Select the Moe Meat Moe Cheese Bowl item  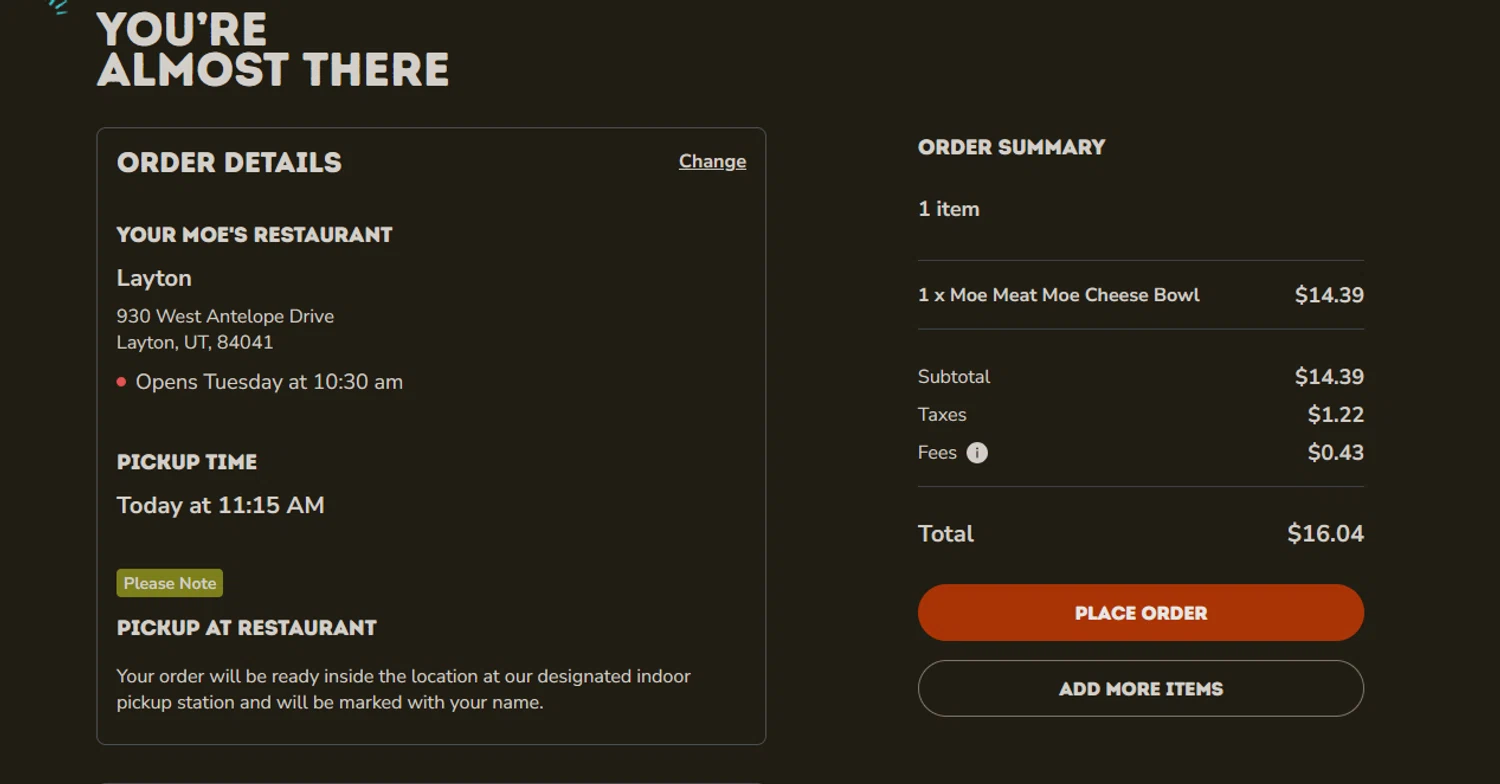pos(1058,295)
